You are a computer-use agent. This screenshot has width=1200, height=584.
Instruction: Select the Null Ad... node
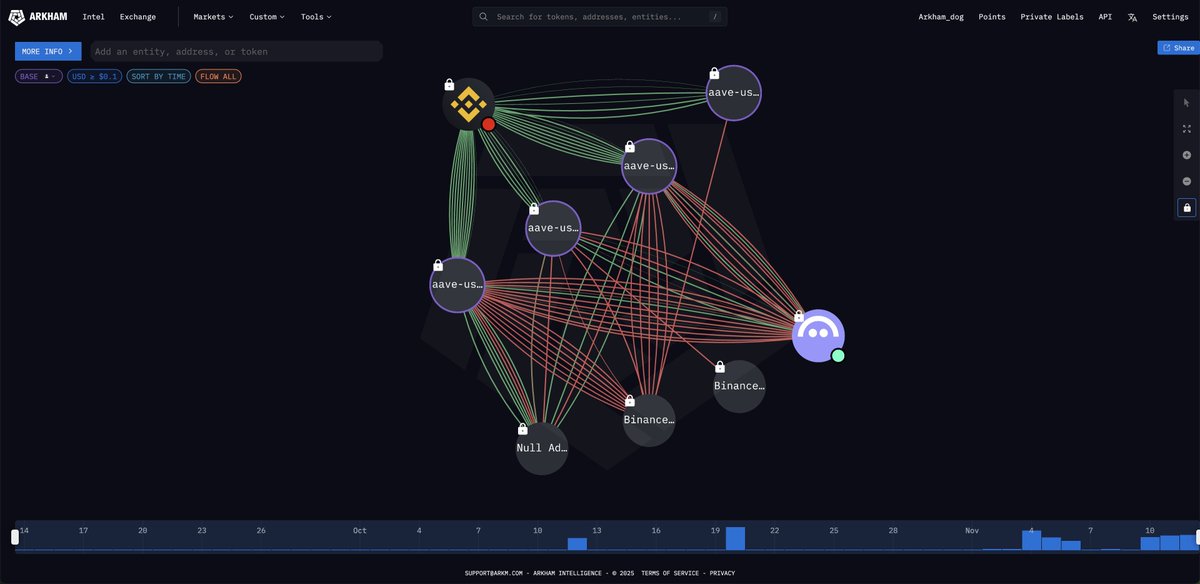point(542,448)
